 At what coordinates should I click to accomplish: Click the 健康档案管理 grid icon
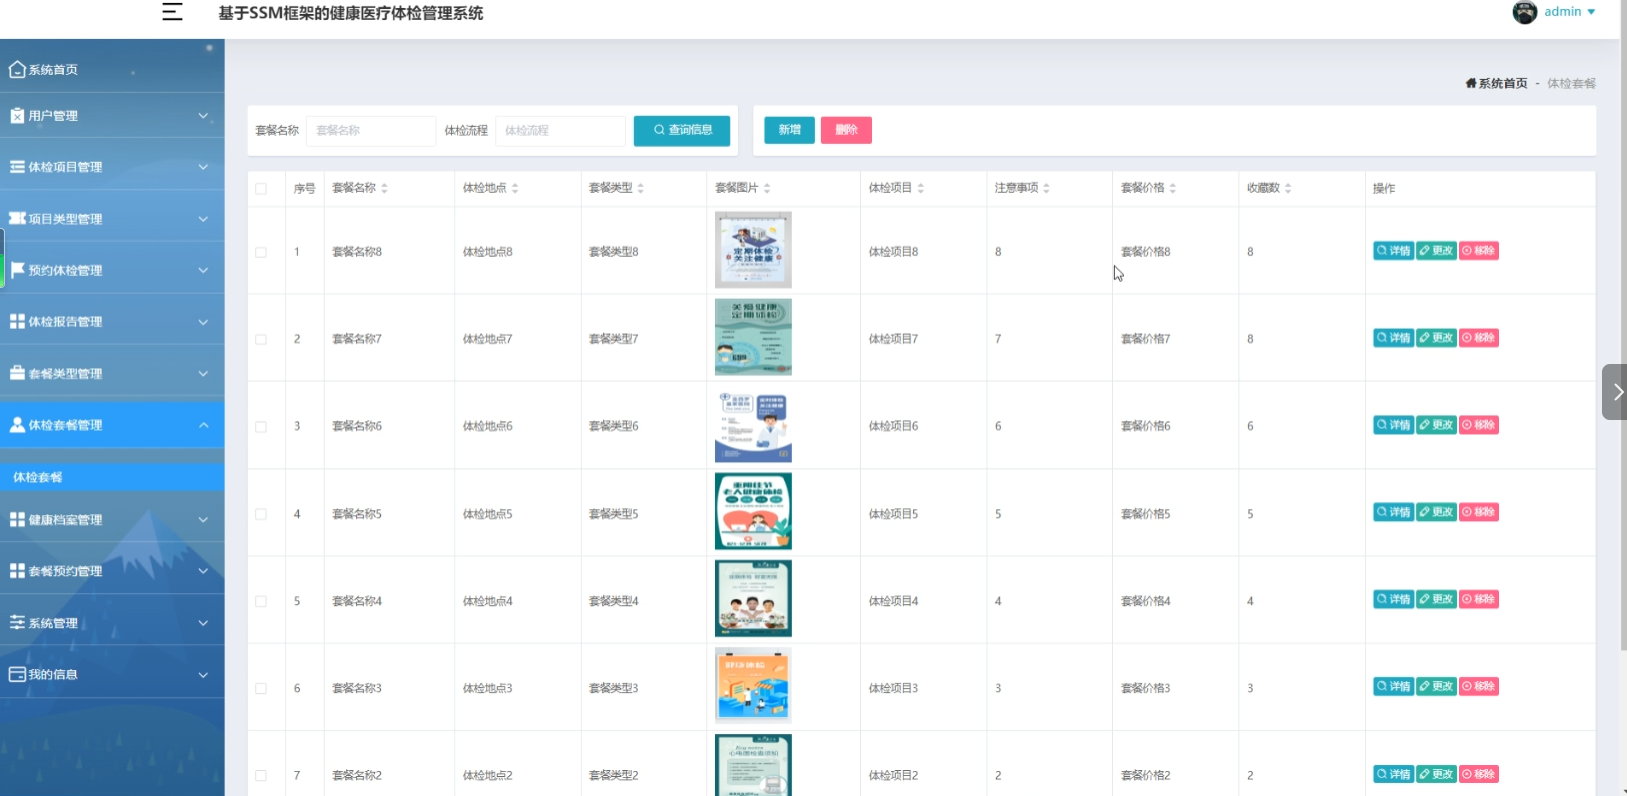(x=17, y=520)
